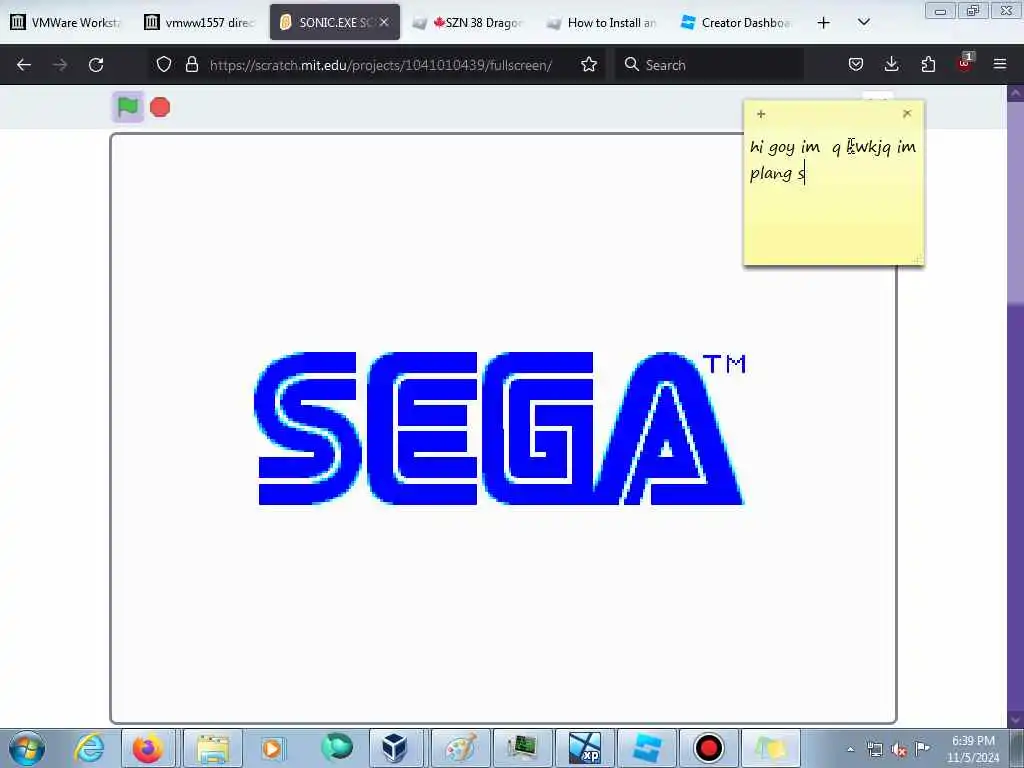1024x768 pixels.
Task: Delete the sticky note with X
Action: pyautogui.click(x=907, y=114)
